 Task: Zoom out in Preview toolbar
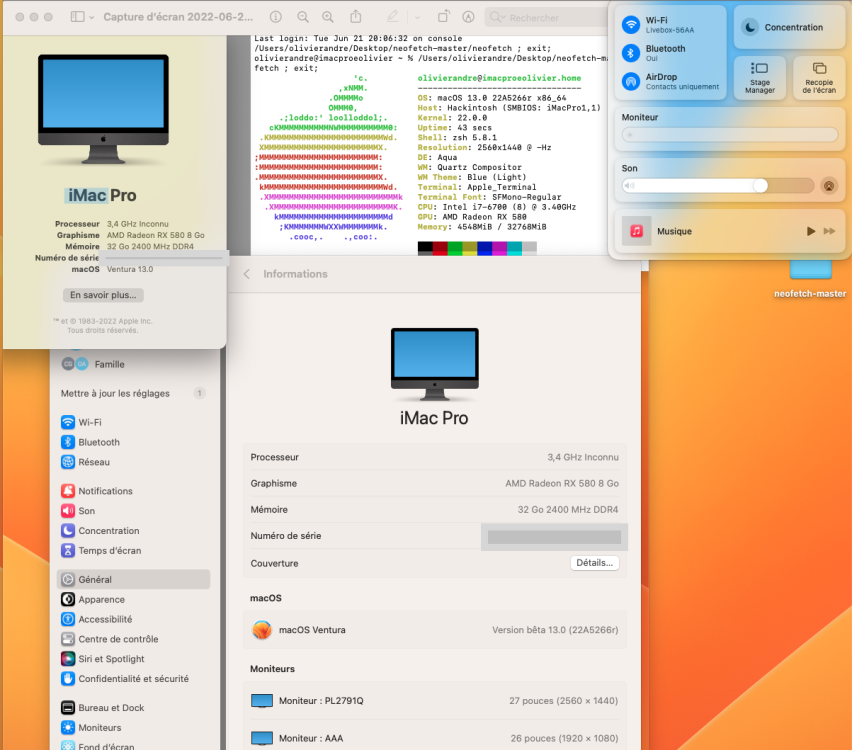point(303,17)
